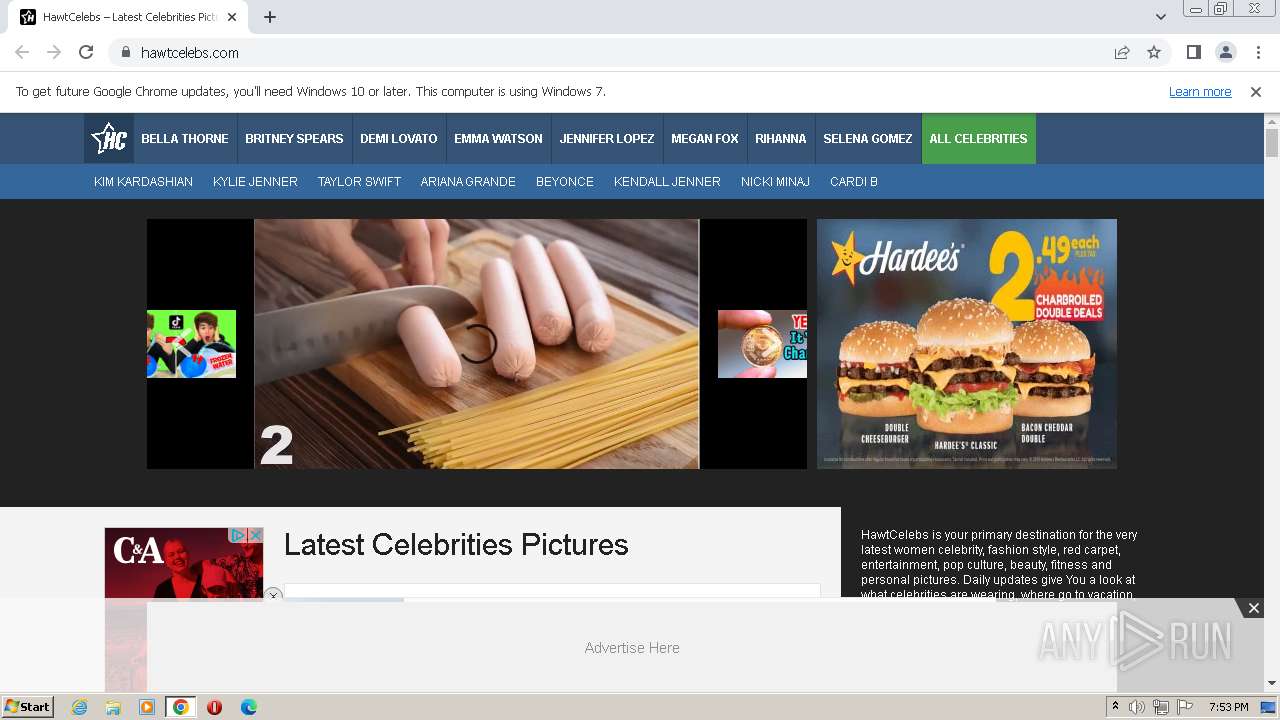The width and height of the screenshot is (1280, 720).
Task: Open Jennifer Lopez menu item
Action: (x=607, y=139)
